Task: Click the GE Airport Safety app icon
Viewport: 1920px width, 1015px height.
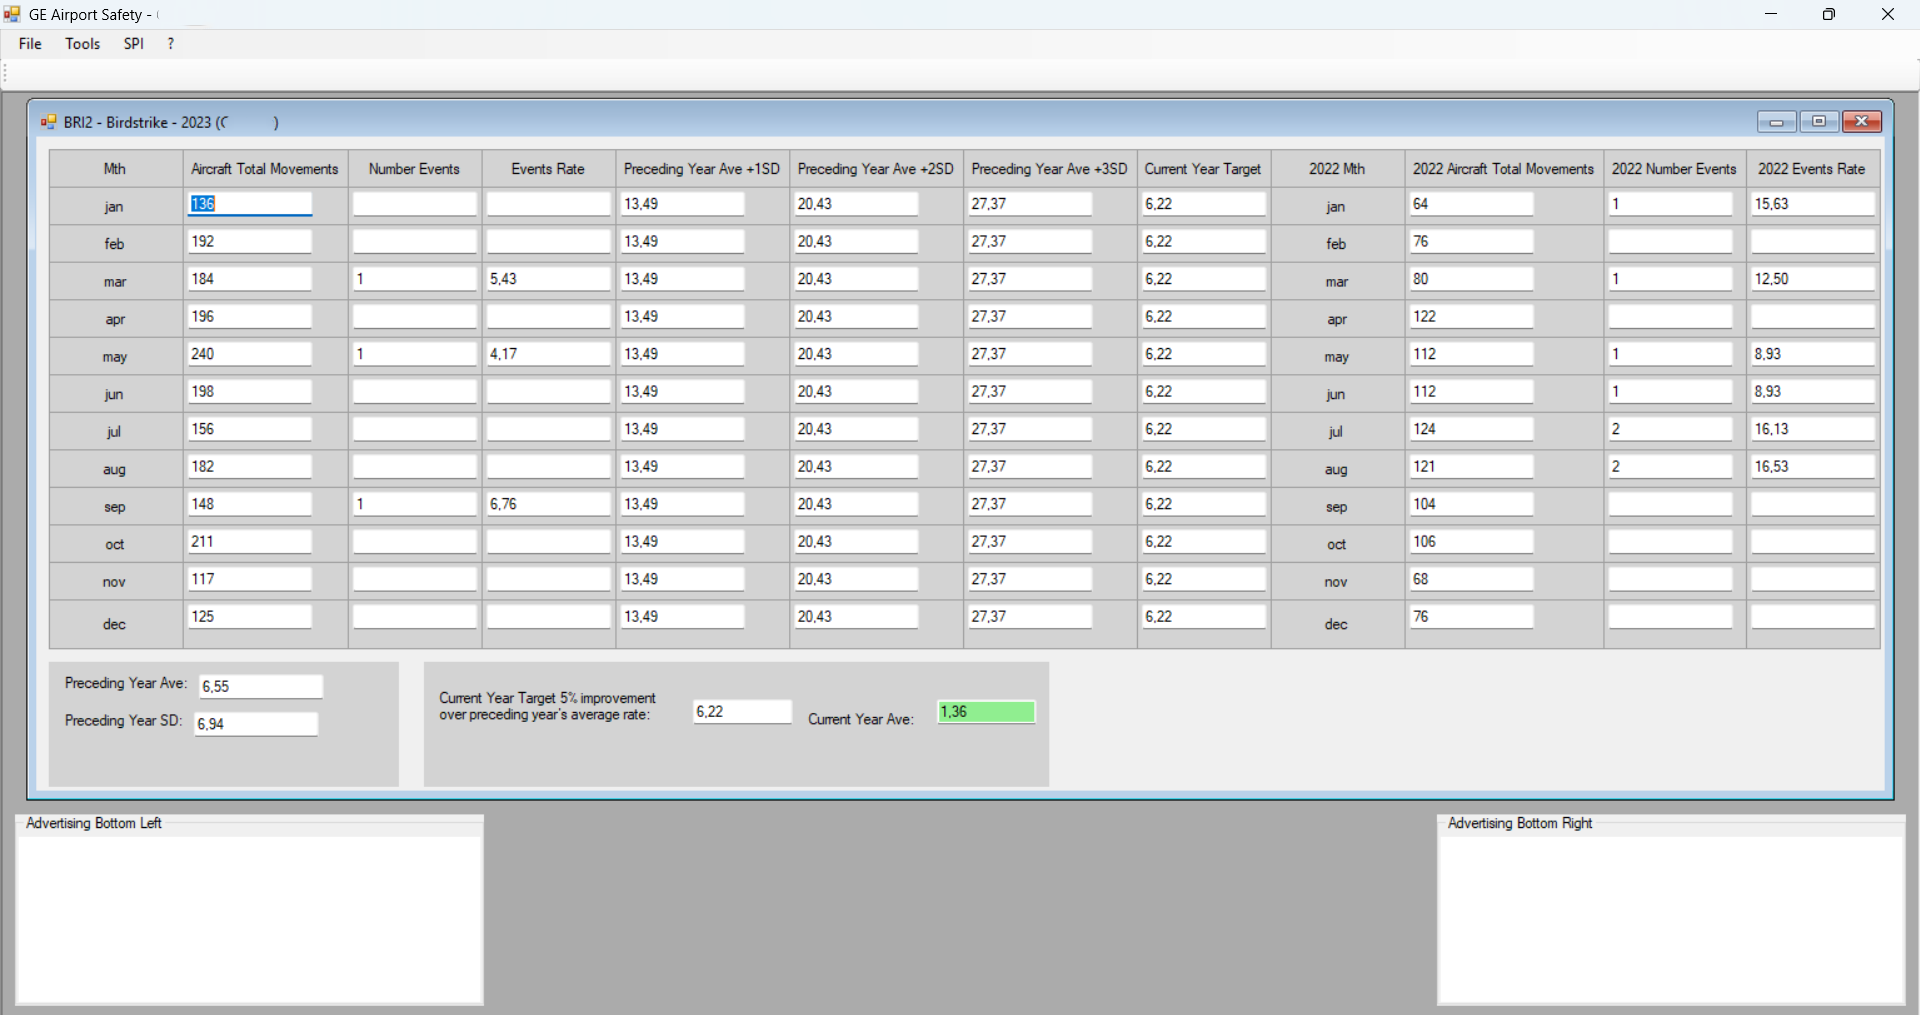Action: [x=12, y=14]
